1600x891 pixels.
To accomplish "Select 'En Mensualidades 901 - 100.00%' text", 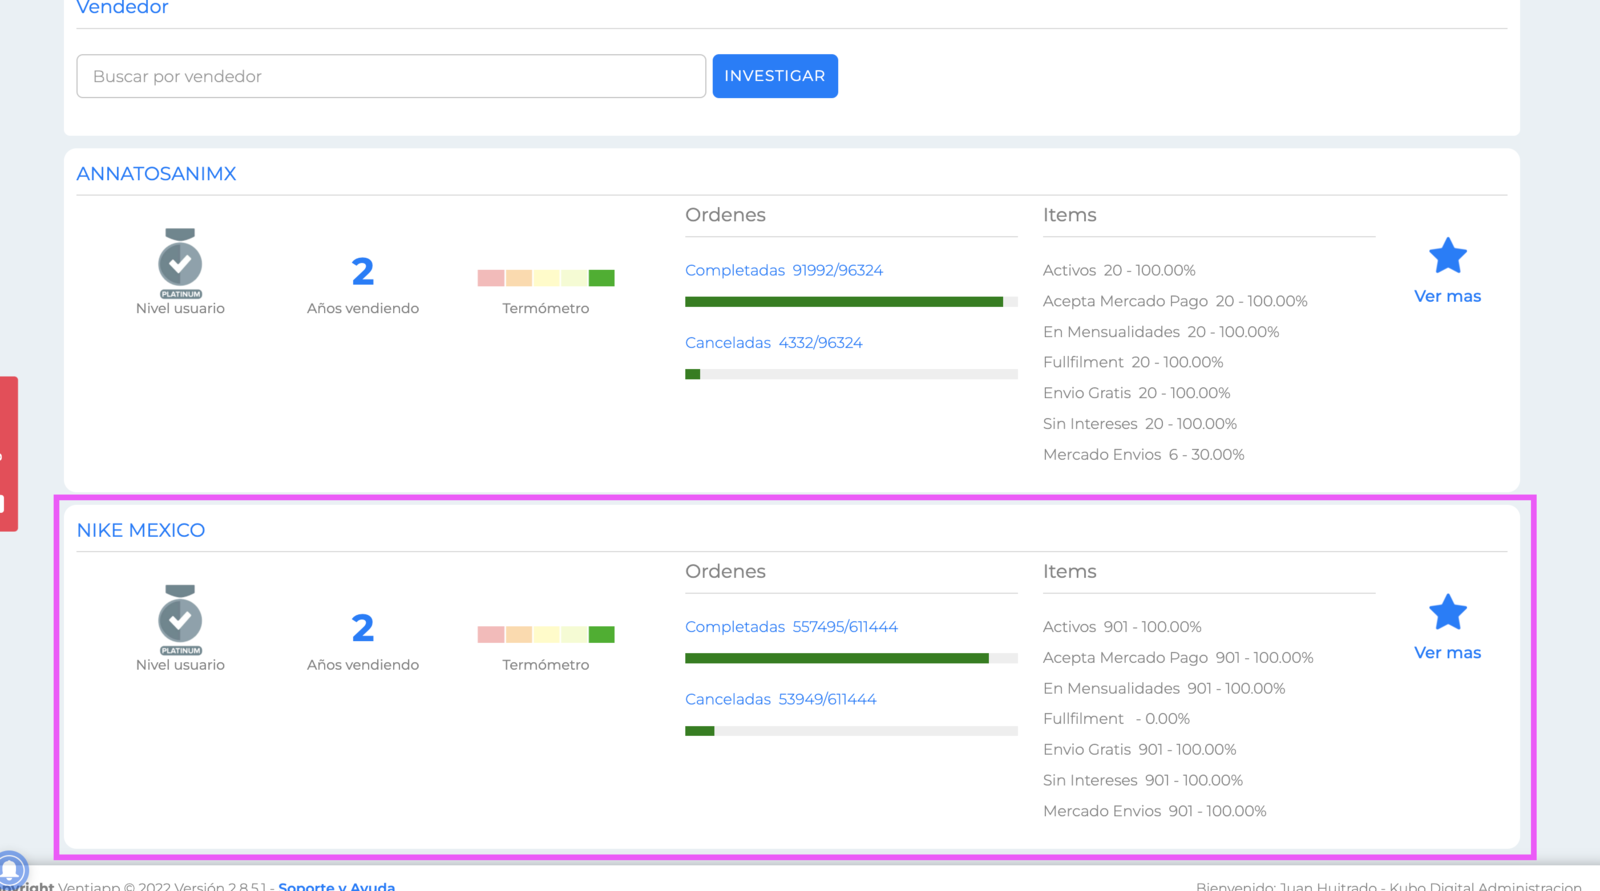I will (1164, 688).
